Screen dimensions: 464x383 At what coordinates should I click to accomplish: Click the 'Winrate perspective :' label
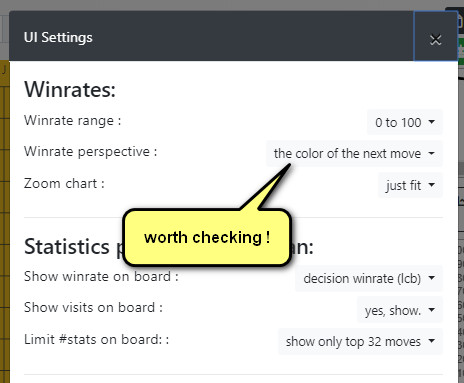90,152
